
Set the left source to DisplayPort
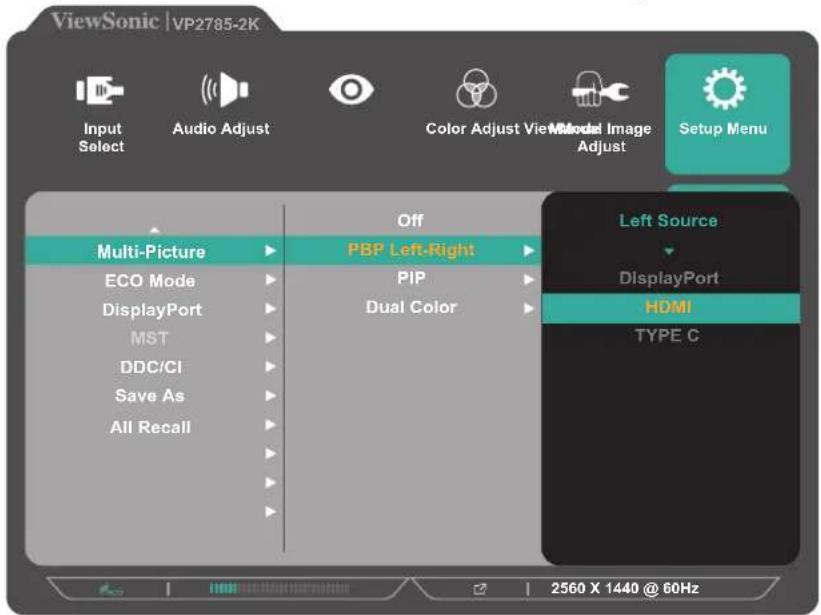[x=669, y=278]
